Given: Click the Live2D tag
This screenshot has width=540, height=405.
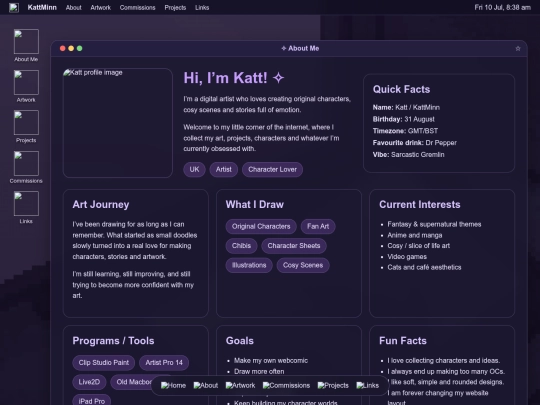Looking at the screenshot, I should (x=89, y=382).
